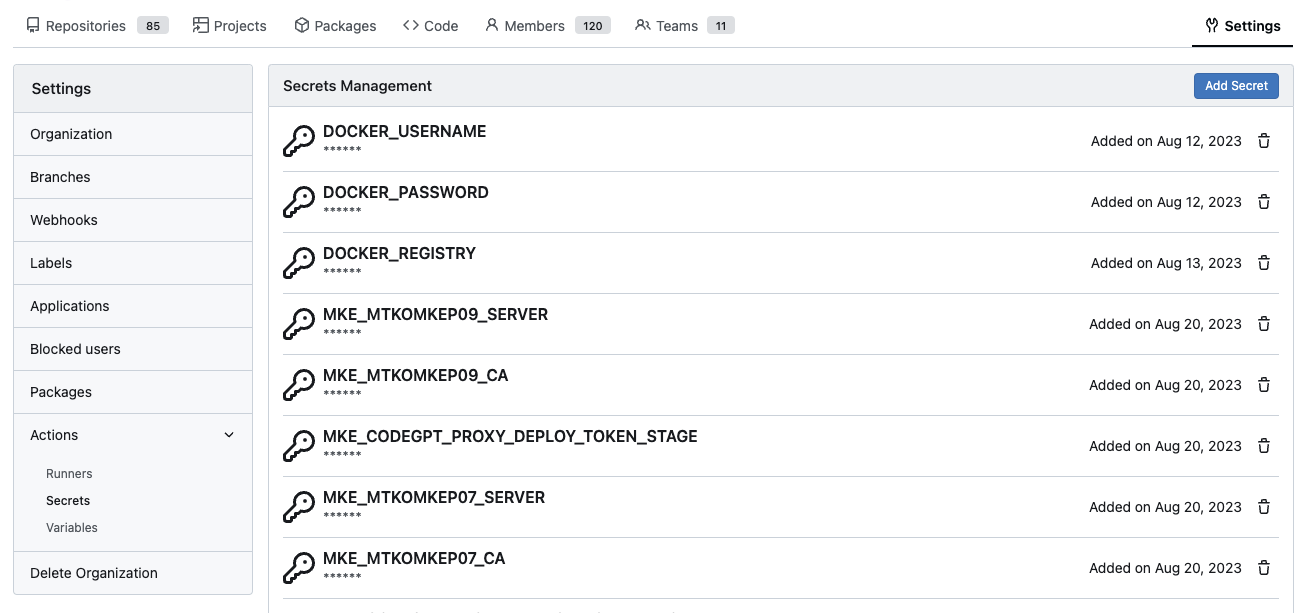This screenshot has height=613, width=1316.
Task: Click trash icon beside MKE_MTKOMKEP09_SERVER
Action: click(x=1264, y=324)
